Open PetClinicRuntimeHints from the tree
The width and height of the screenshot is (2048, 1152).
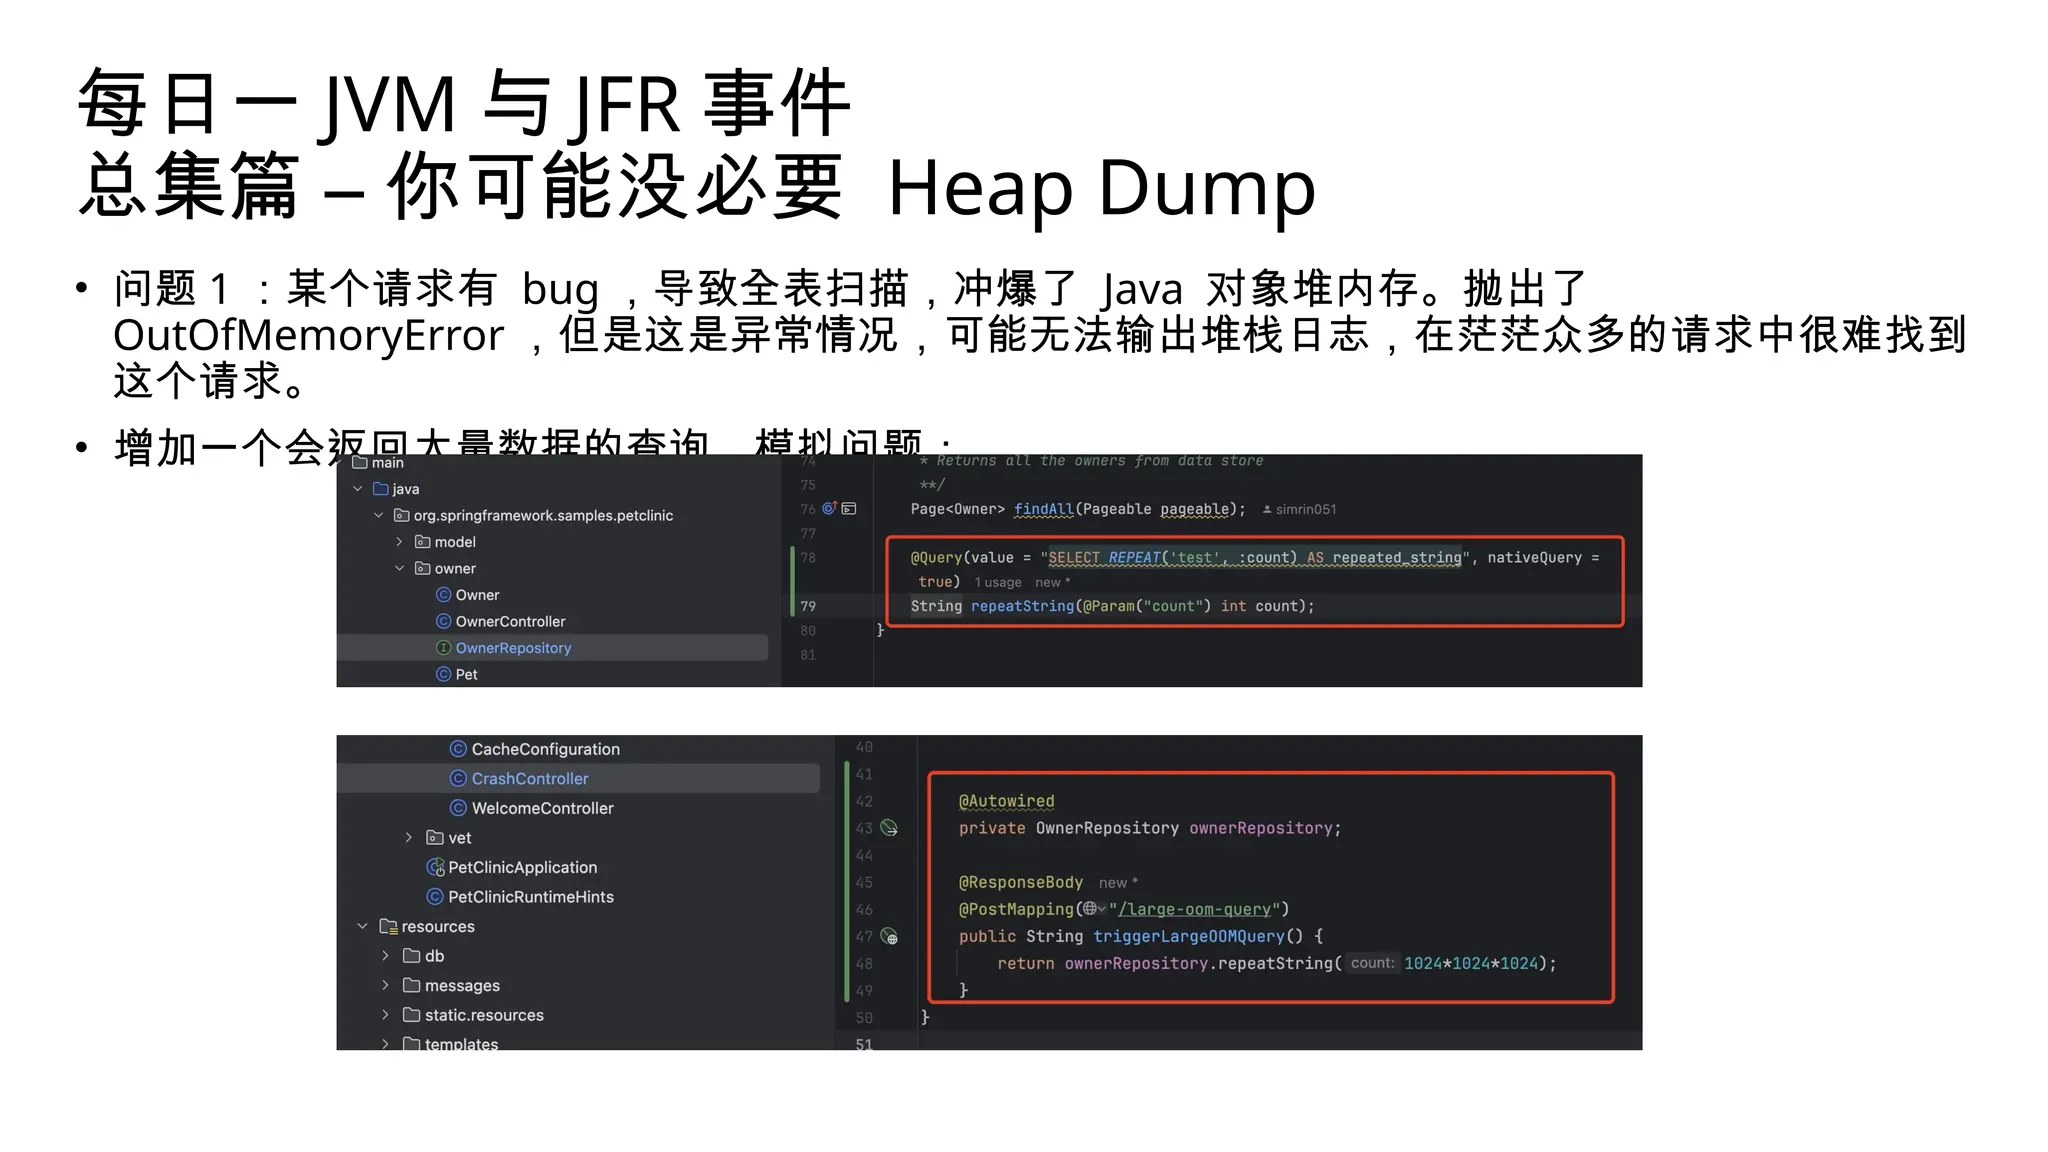click(531, 897)
